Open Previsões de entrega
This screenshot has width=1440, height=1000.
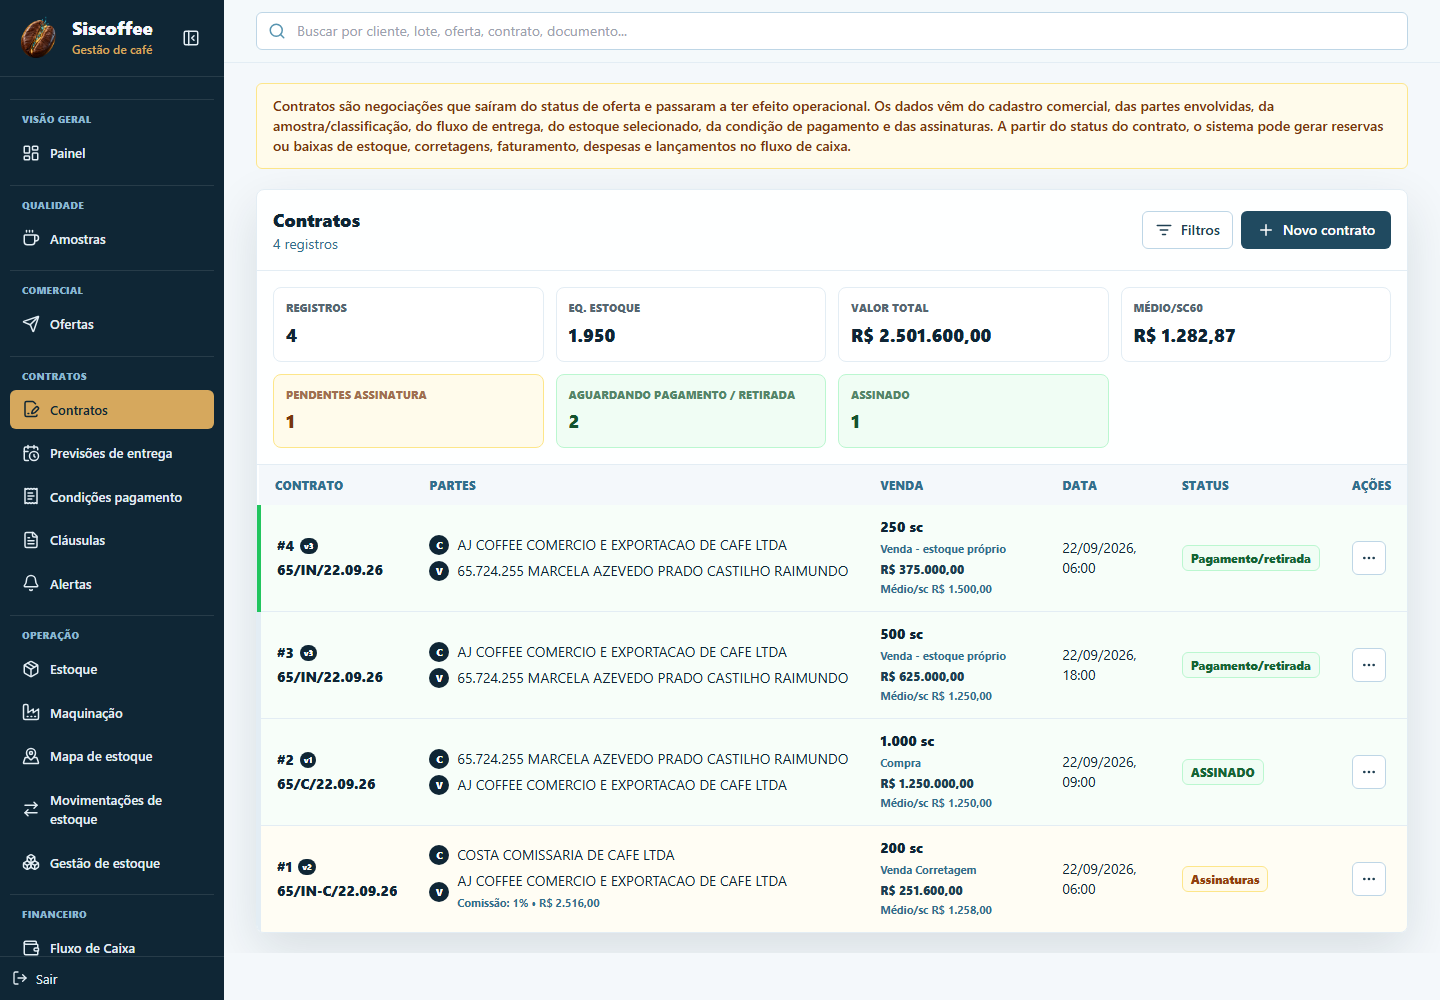[x=112, y=453]
